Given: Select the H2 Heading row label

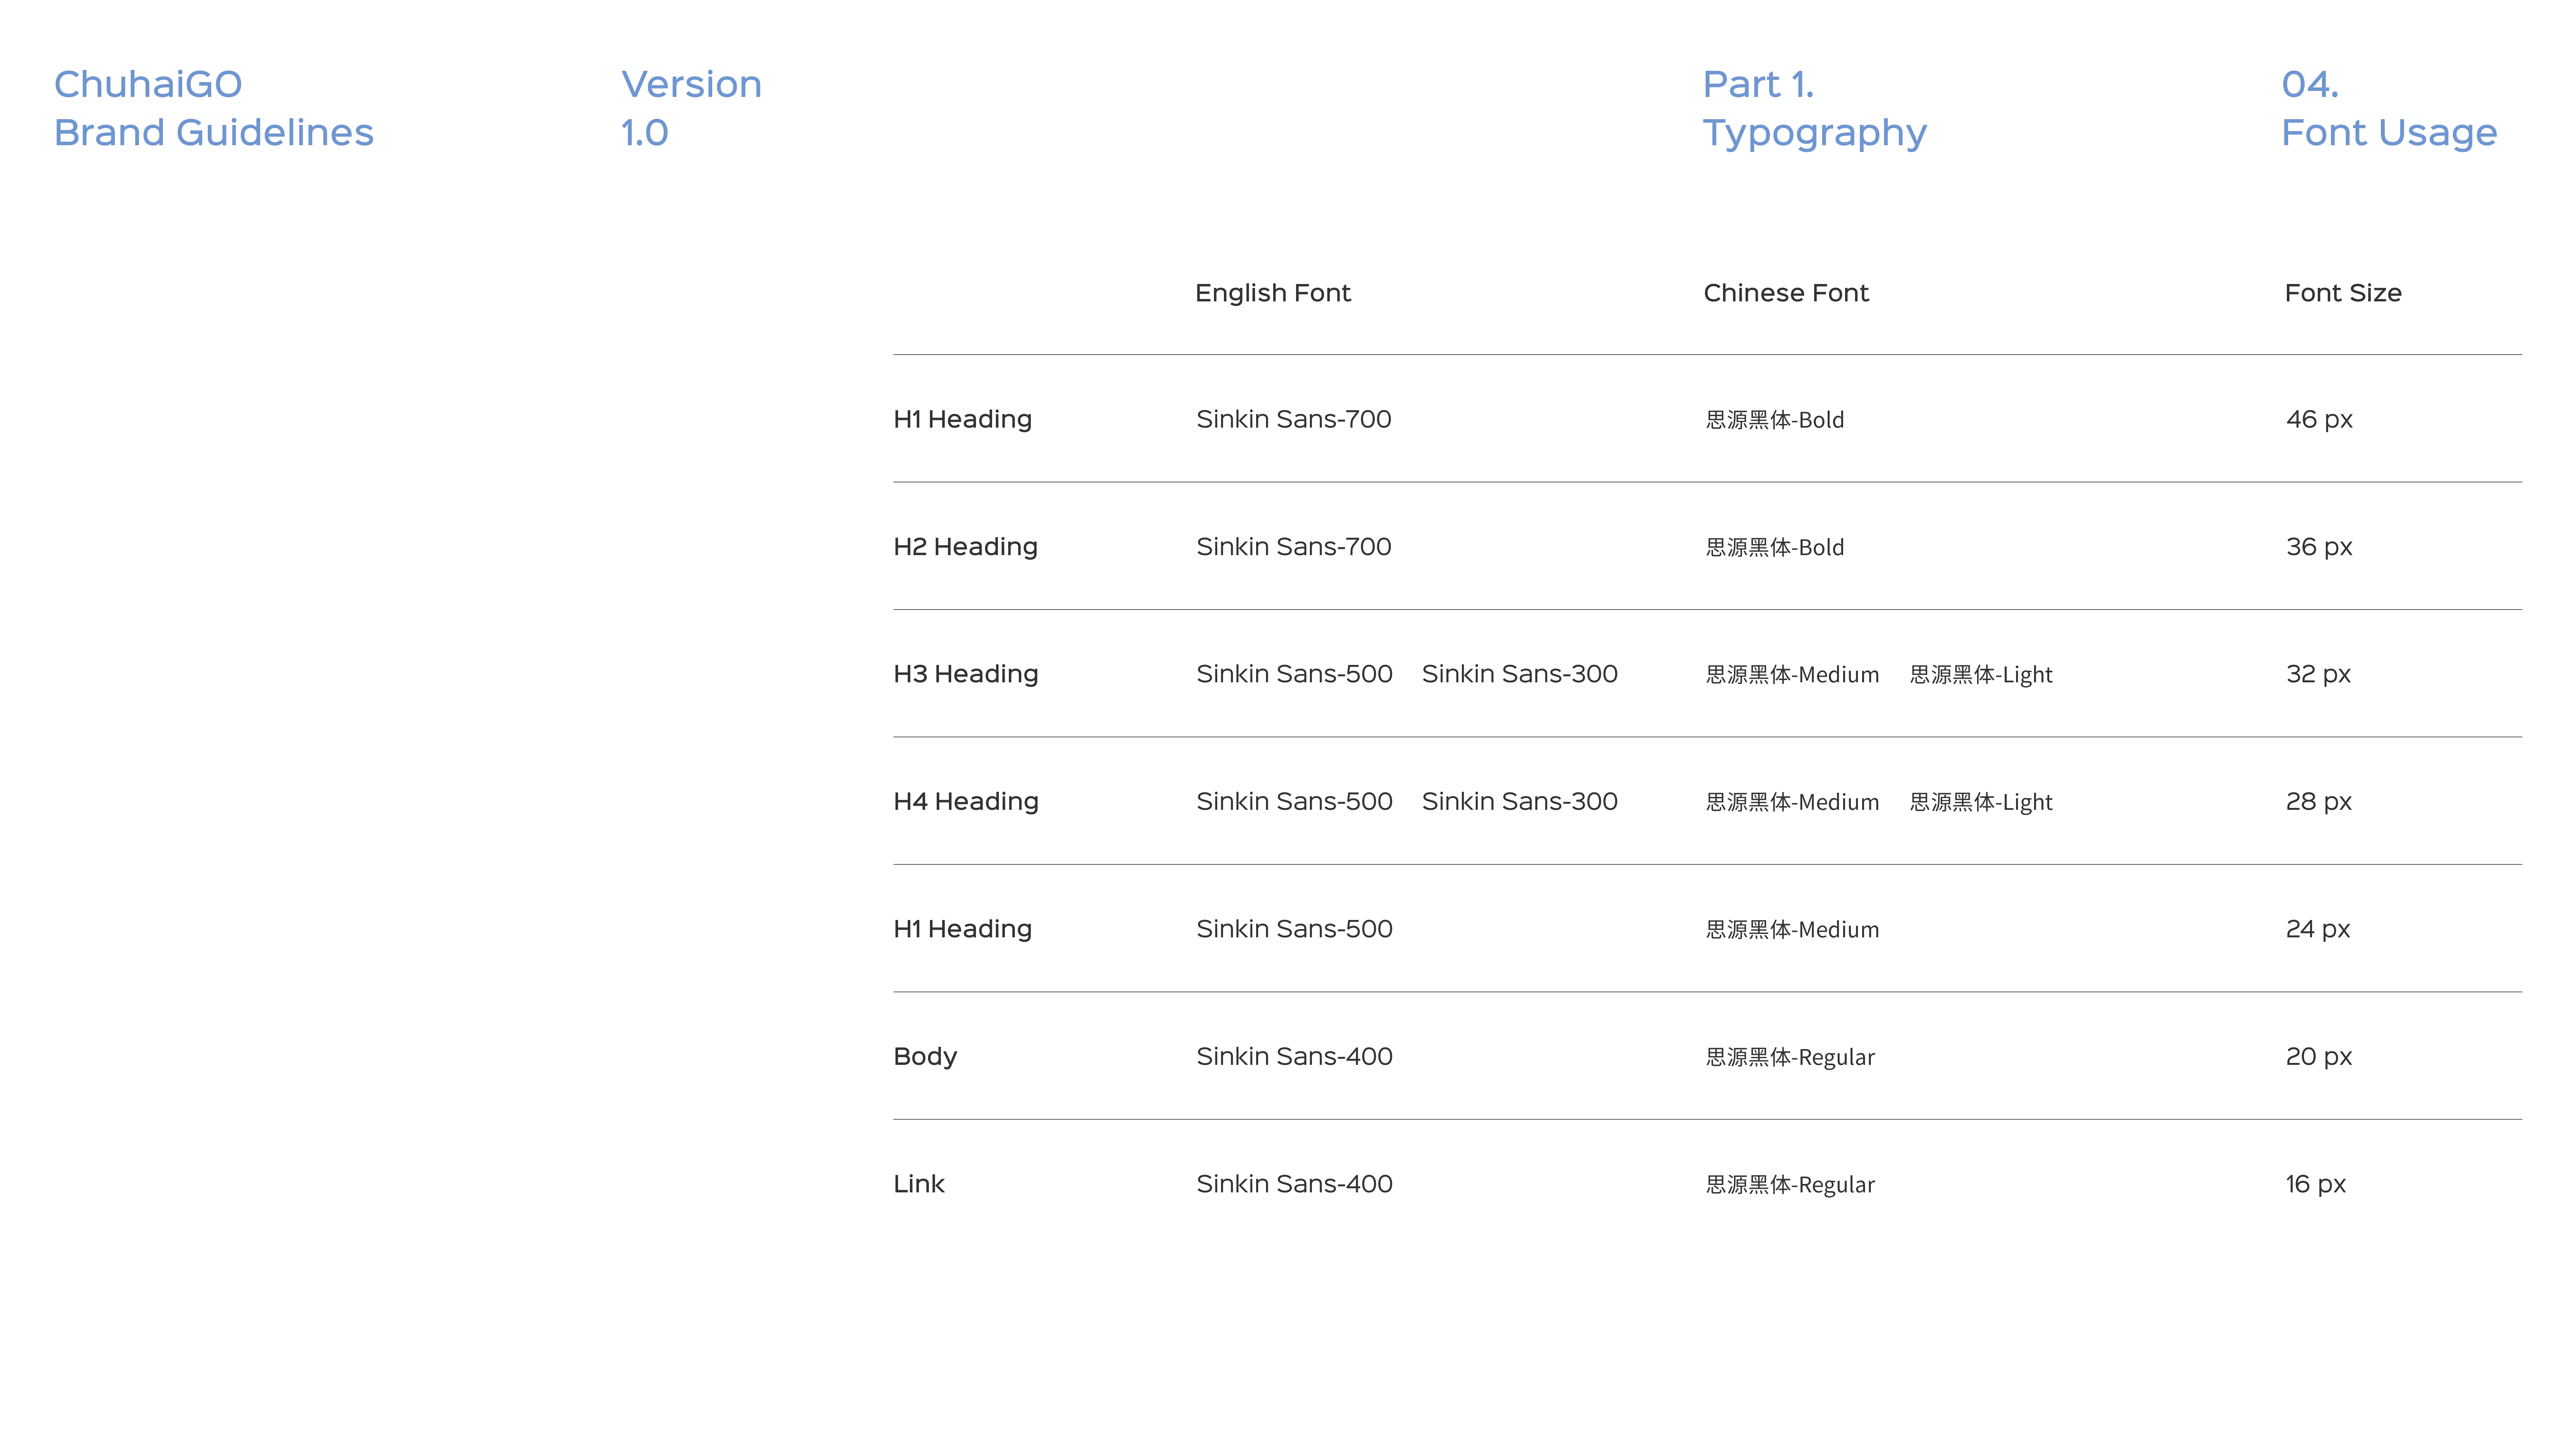Looking at the screenshot, I should [x=965, y=547].
